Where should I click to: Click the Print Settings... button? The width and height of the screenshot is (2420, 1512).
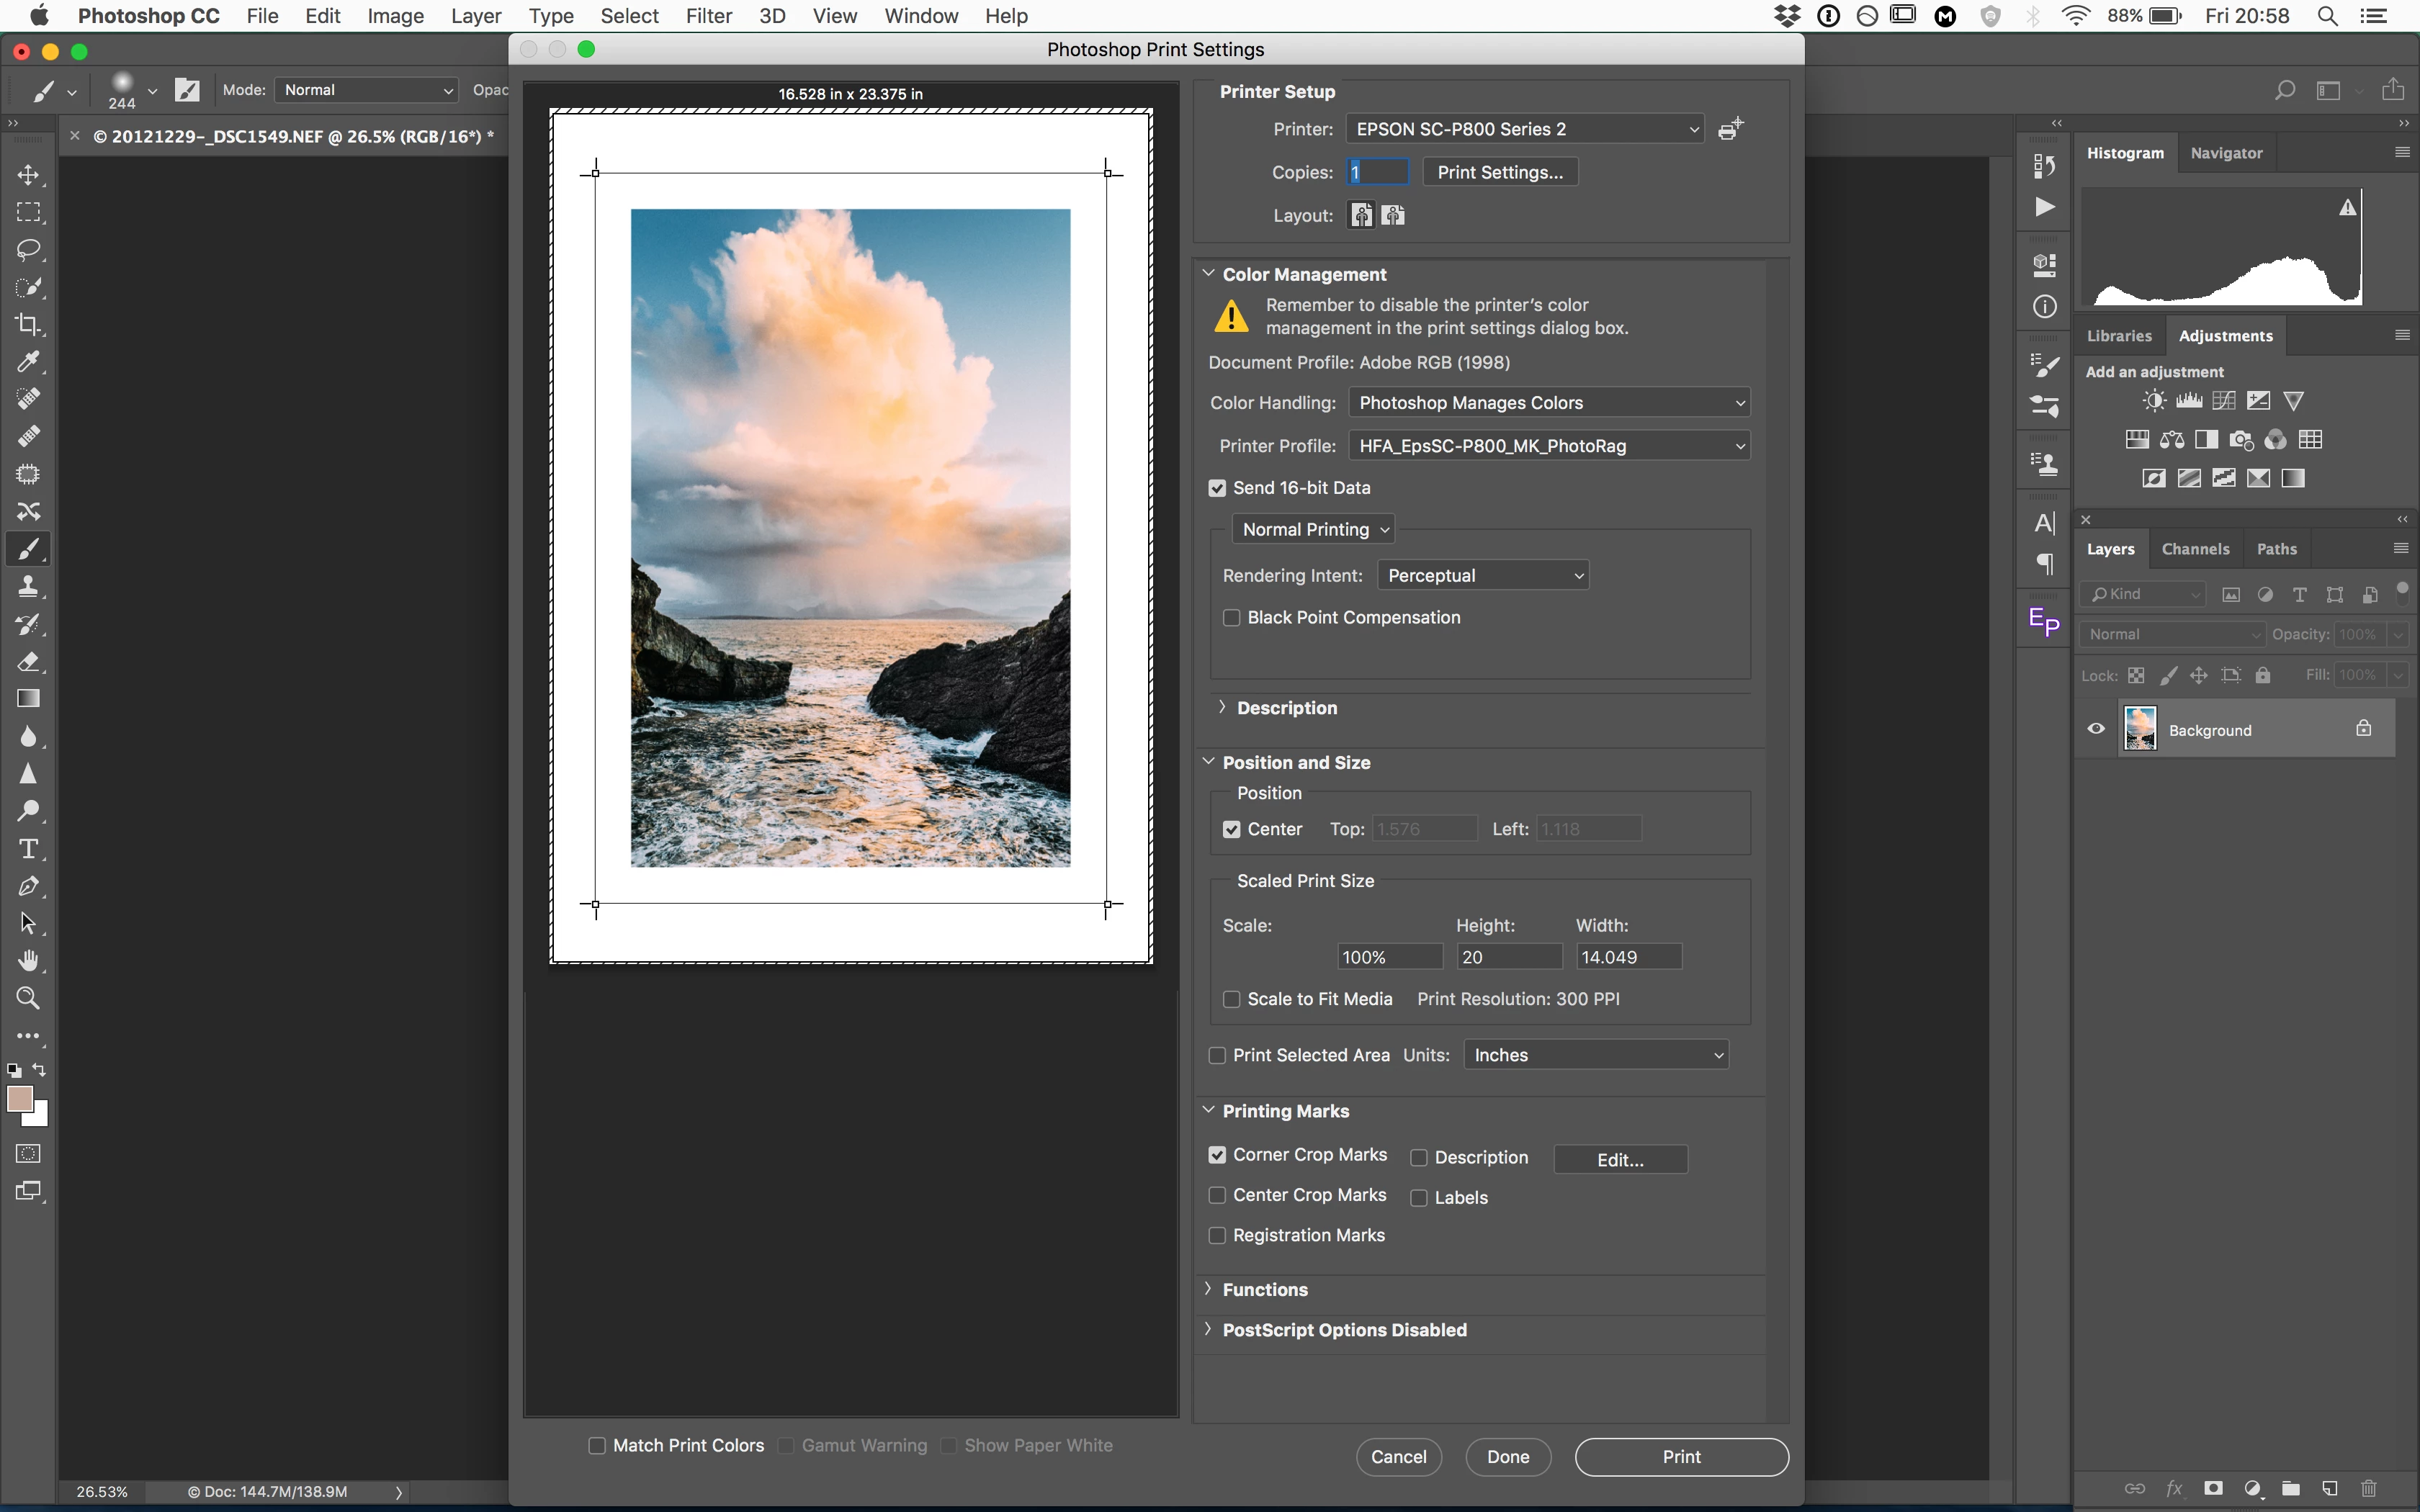point(1499,172)
